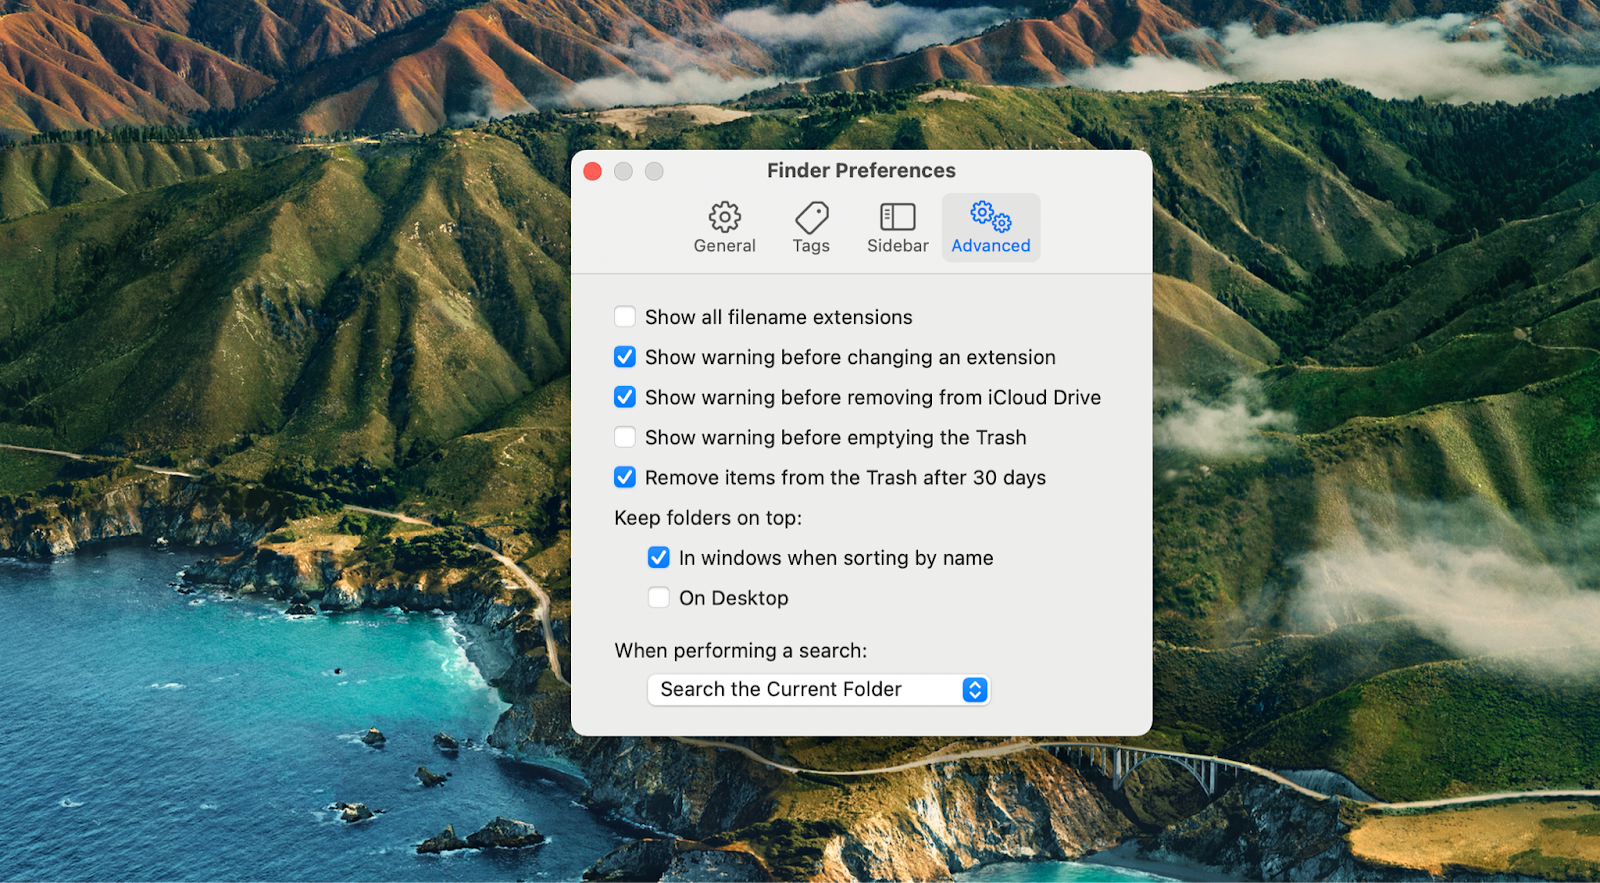
Task: Uncheck warning before removing from iCloud Drive
Action: 625,397
